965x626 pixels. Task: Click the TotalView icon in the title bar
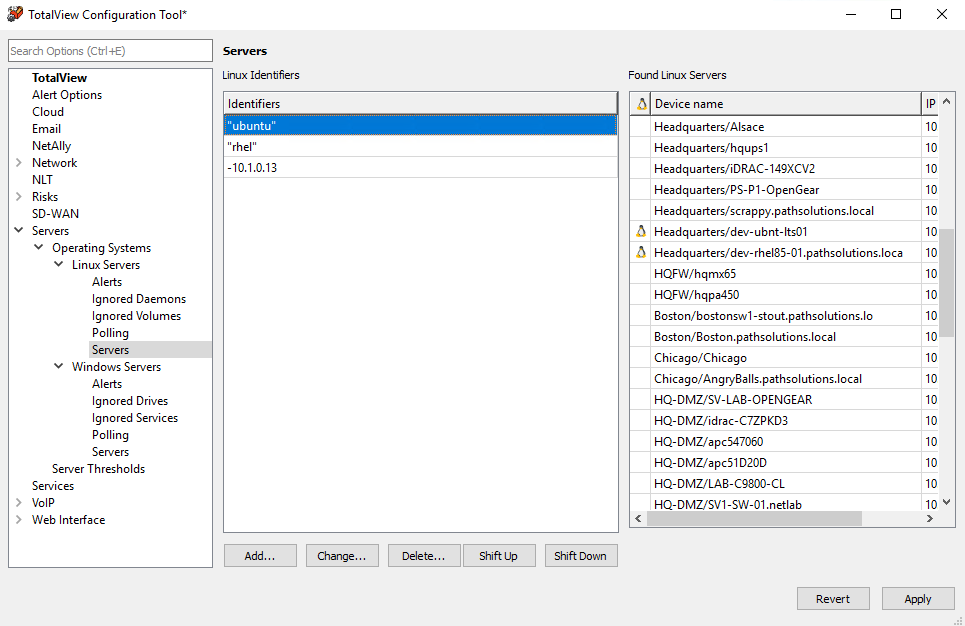(x=16, y=14)
